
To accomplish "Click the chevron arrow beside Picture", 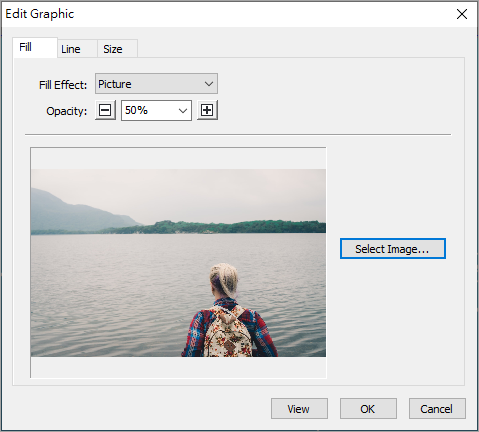I will (x=209, y=84).
